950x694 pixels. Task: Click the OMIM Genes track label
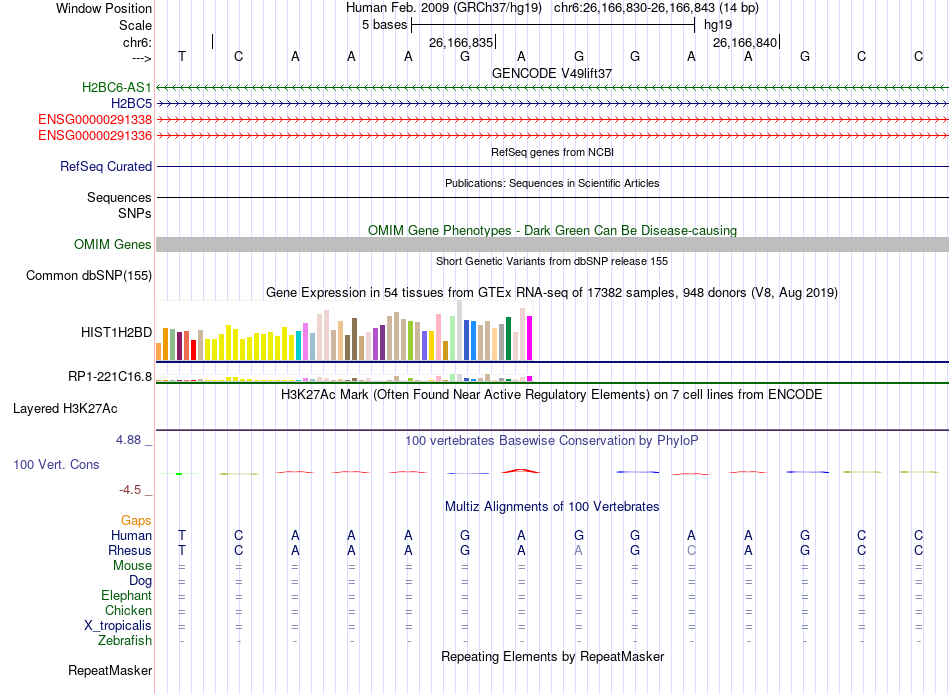click(112, 244)
